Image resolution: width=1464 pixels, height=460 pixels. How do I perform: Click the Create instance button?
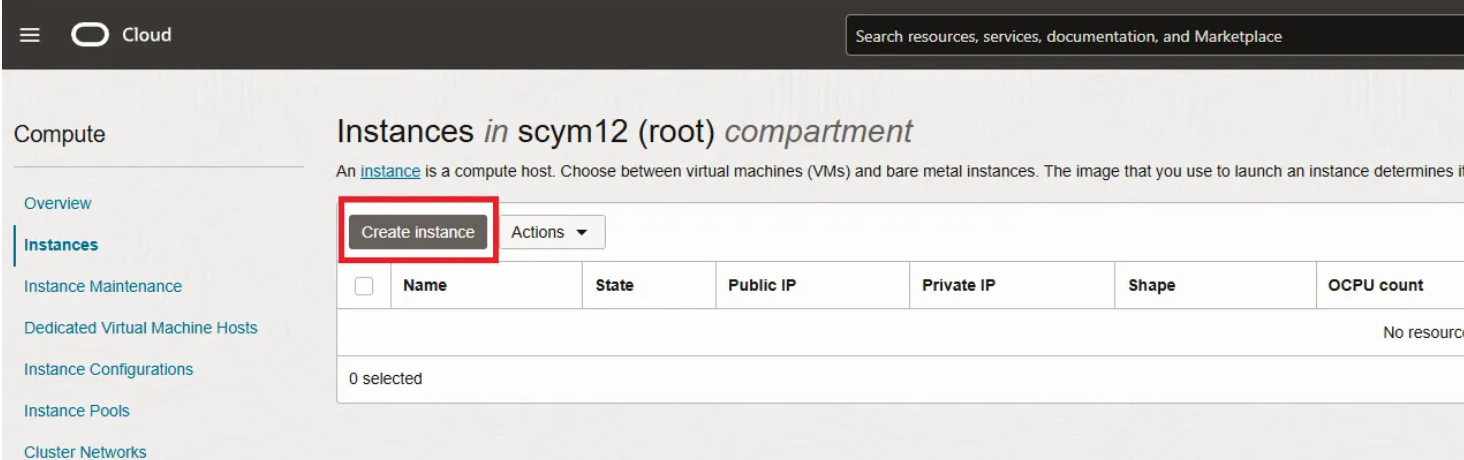418,232
